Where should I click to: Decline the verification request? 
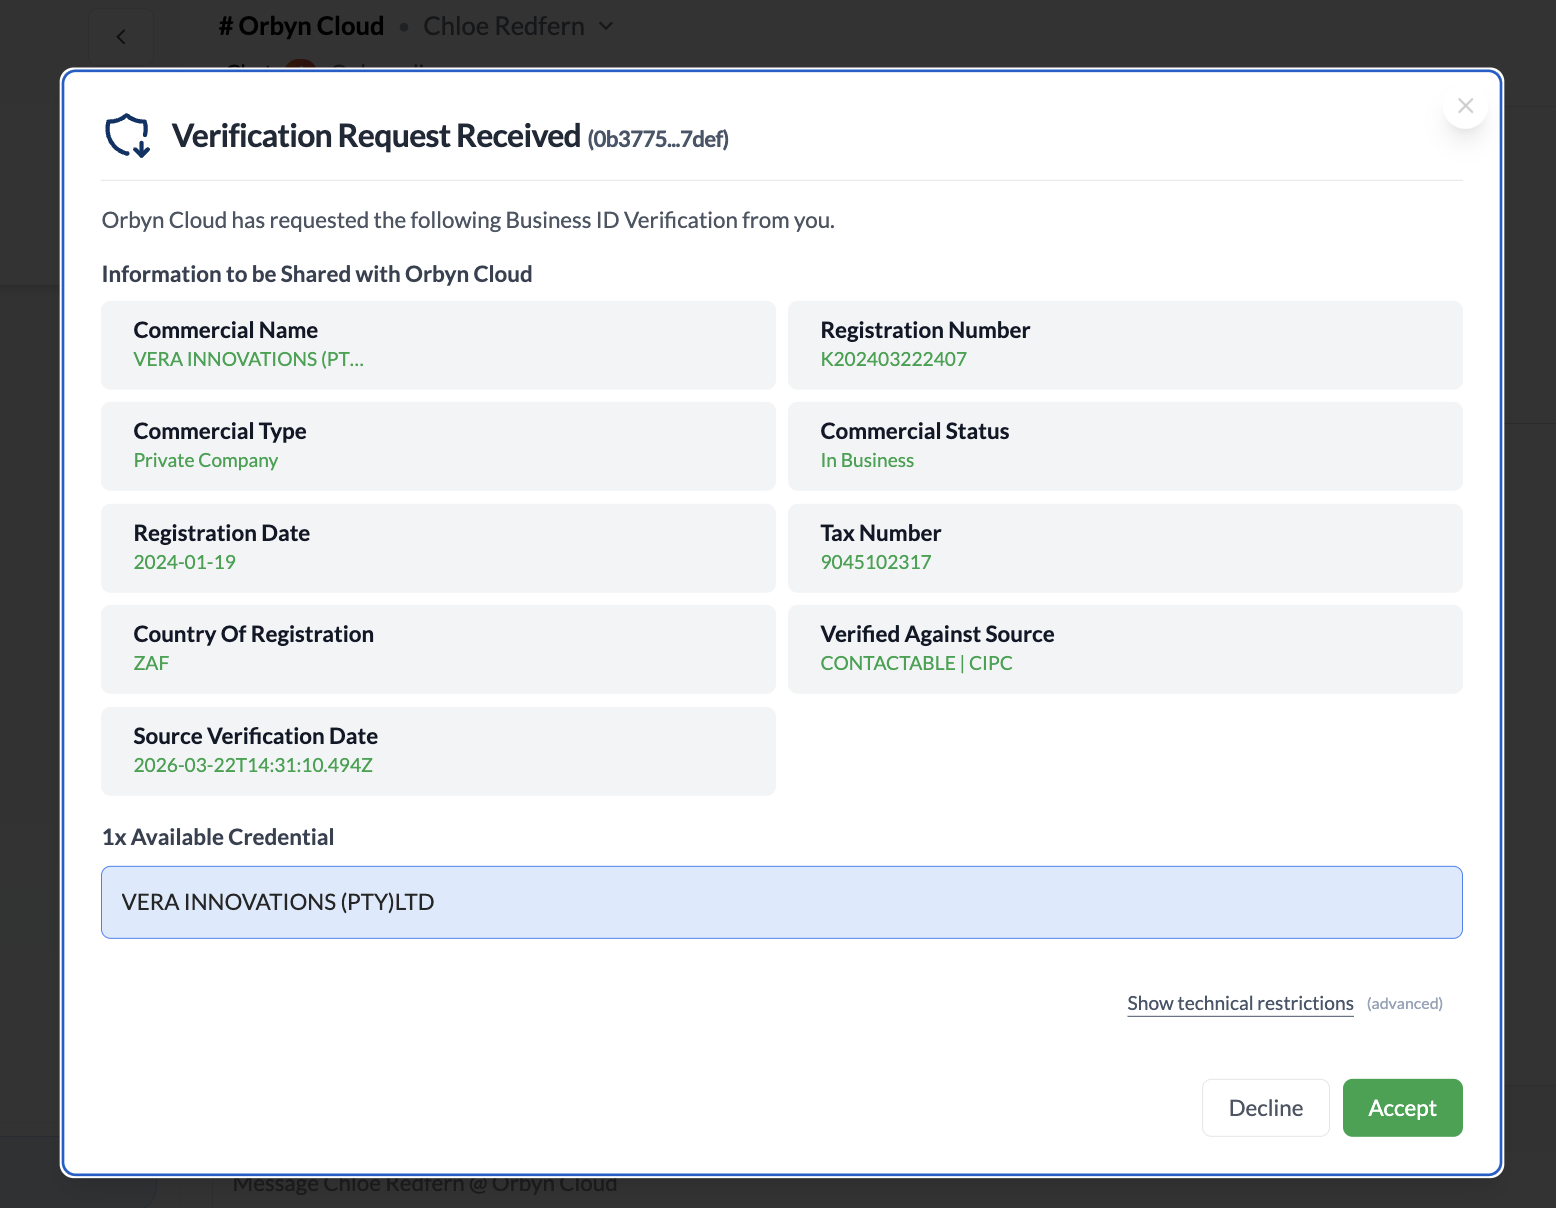tap(1265, 1107)
